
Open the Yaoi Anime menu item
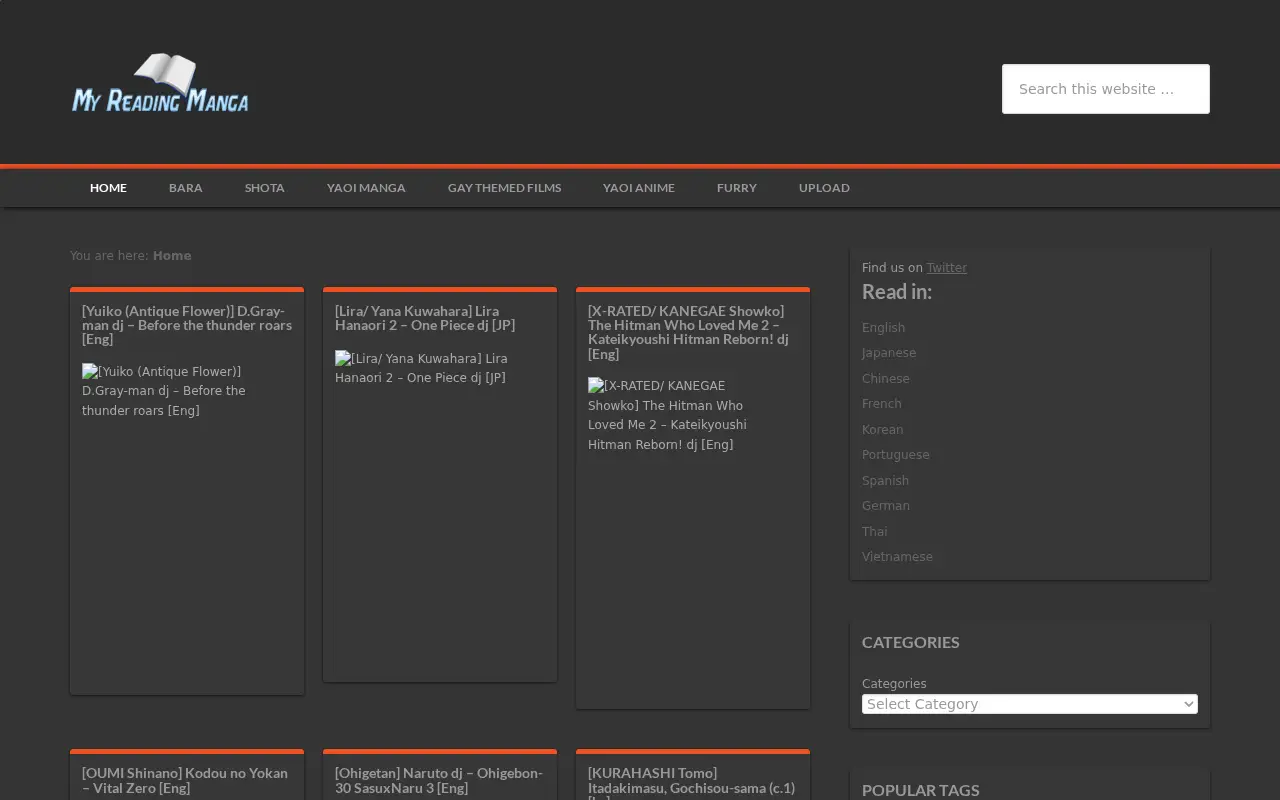[639, 188]
